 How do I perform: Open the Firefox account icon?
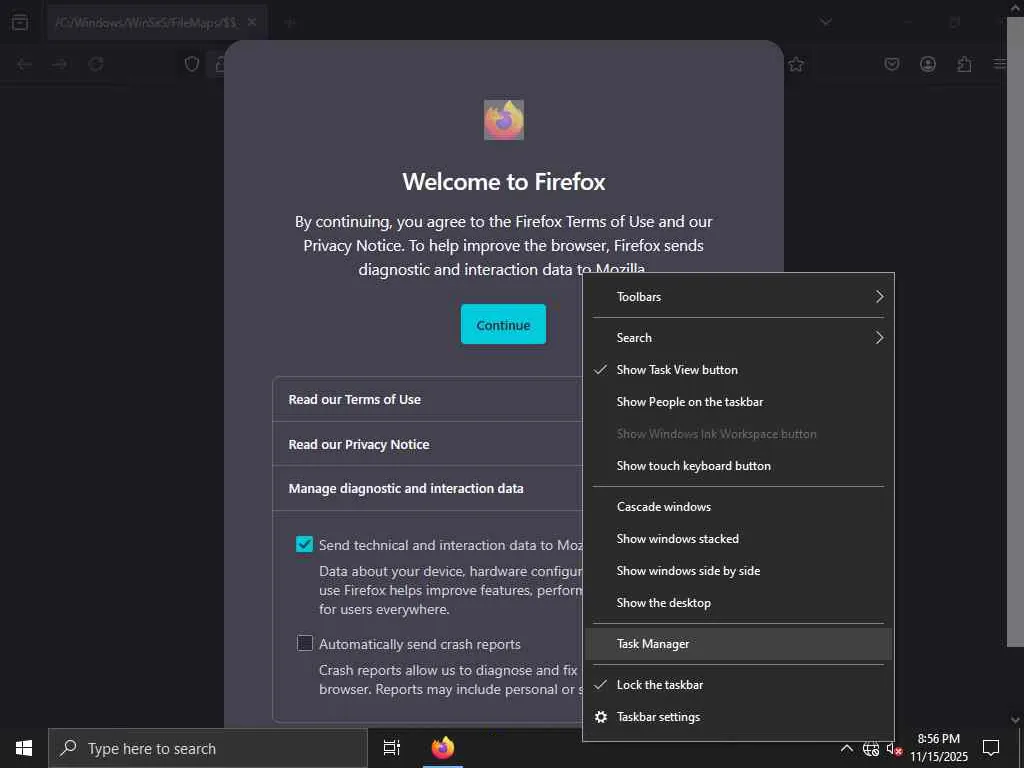928,64
